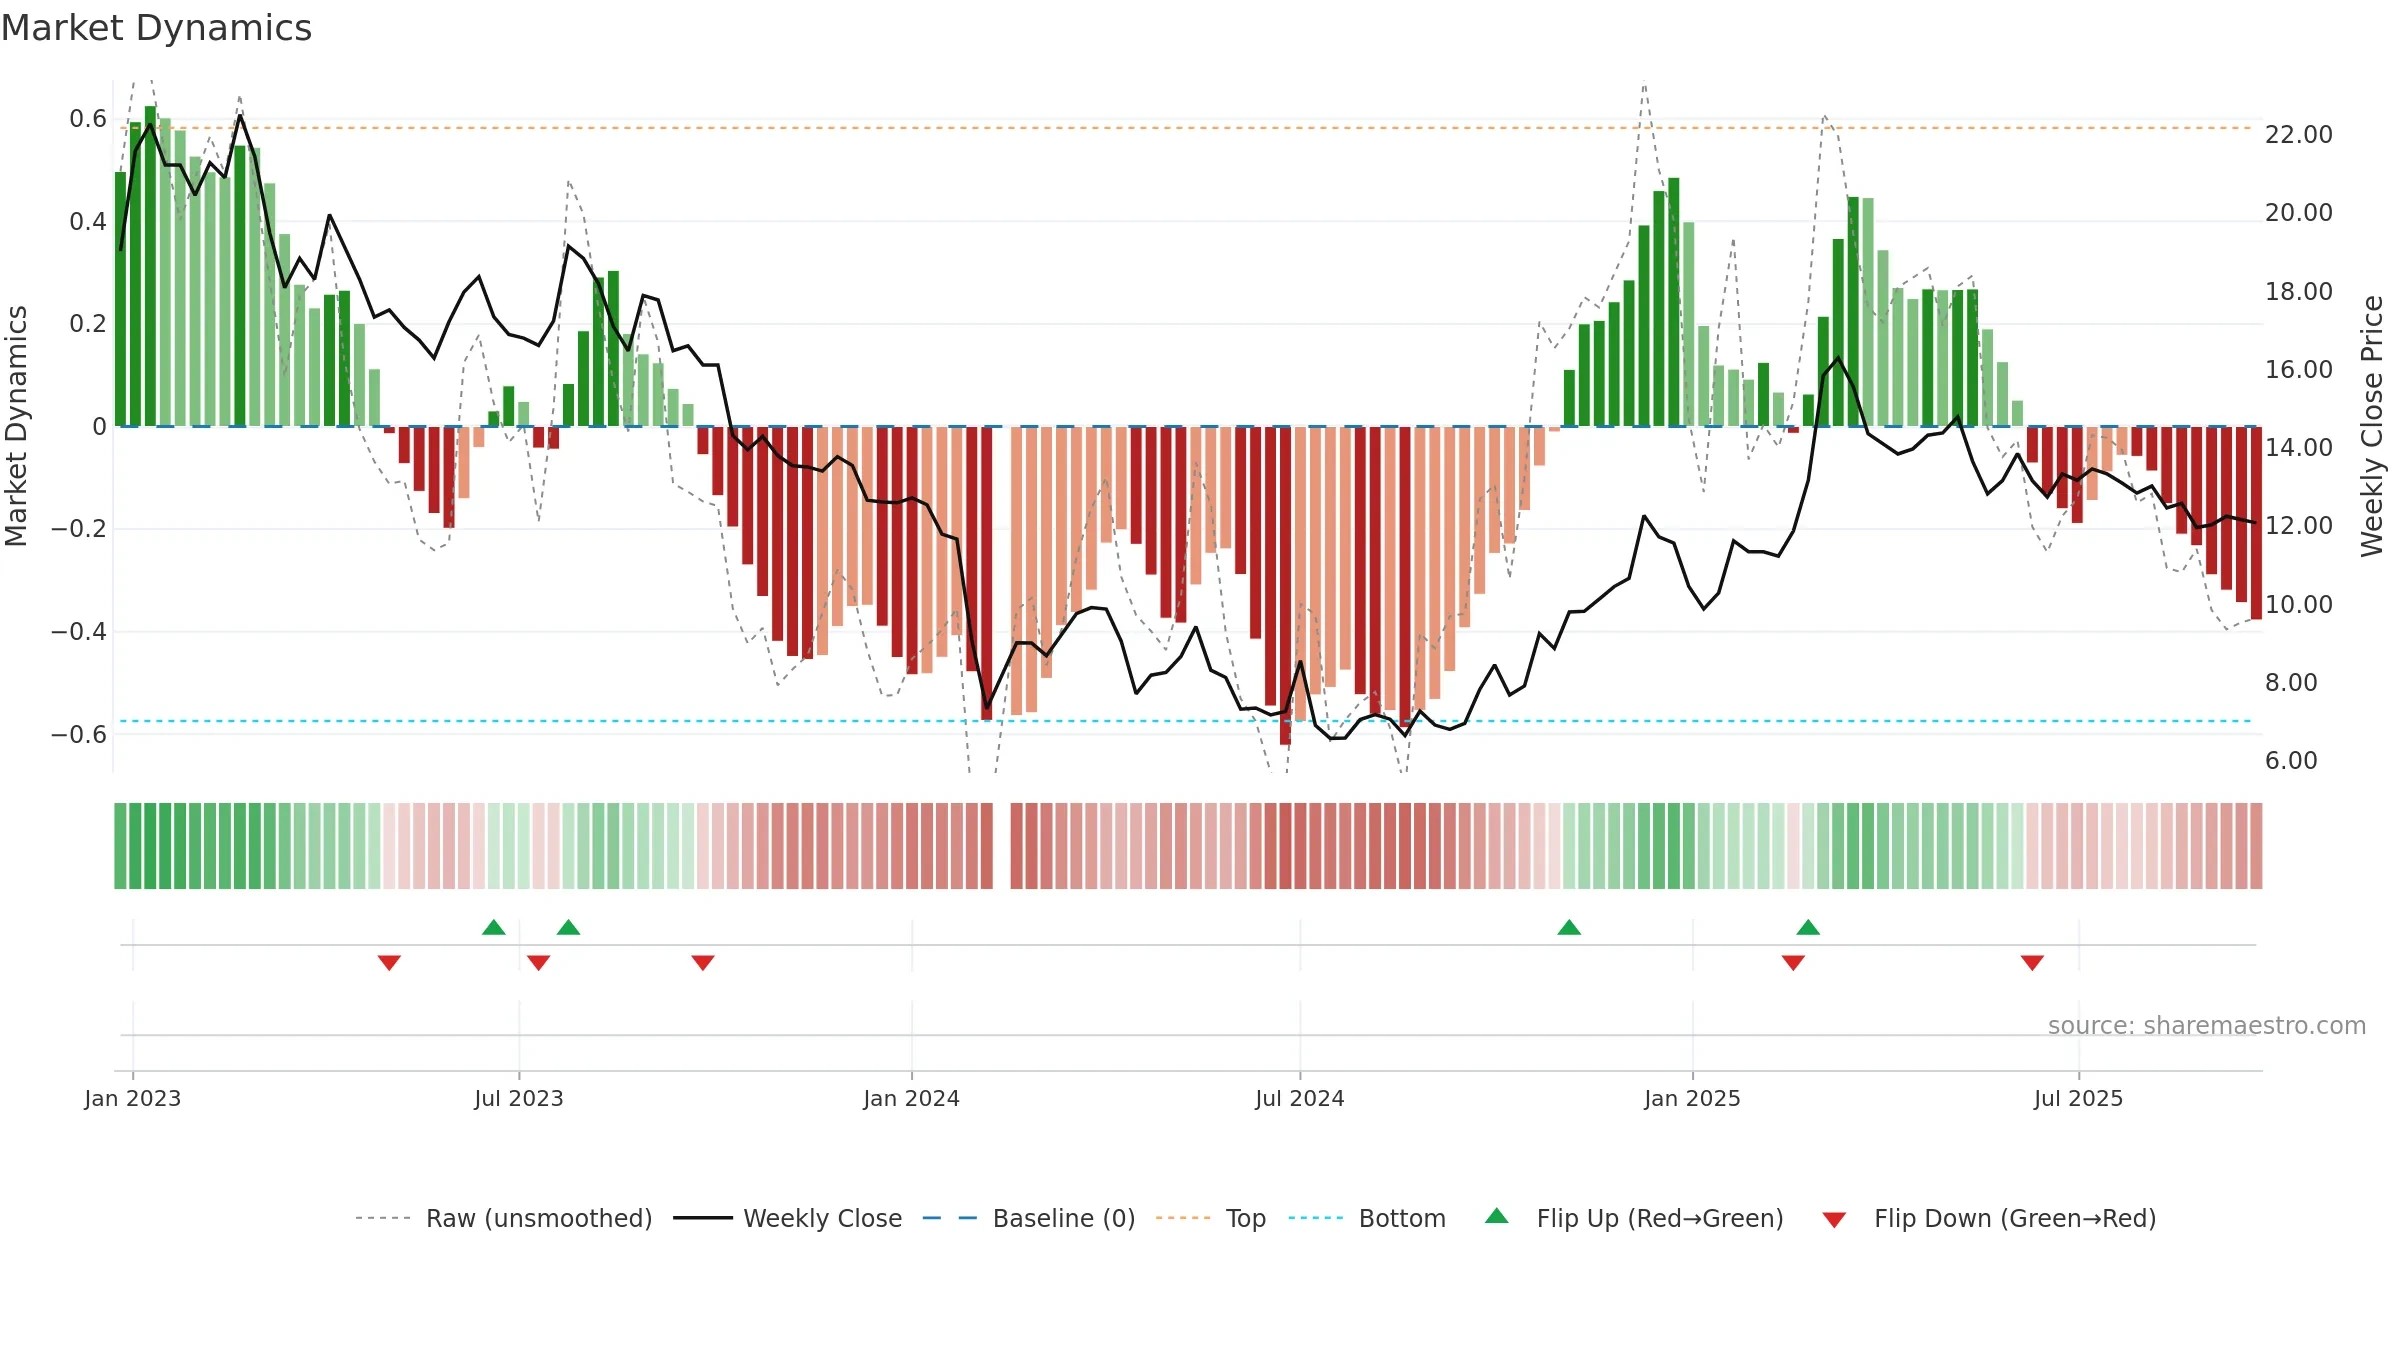Click the 10.00 price tick label
This screenshot has width=2400, height=1350.
click(x=2299, y=604)
